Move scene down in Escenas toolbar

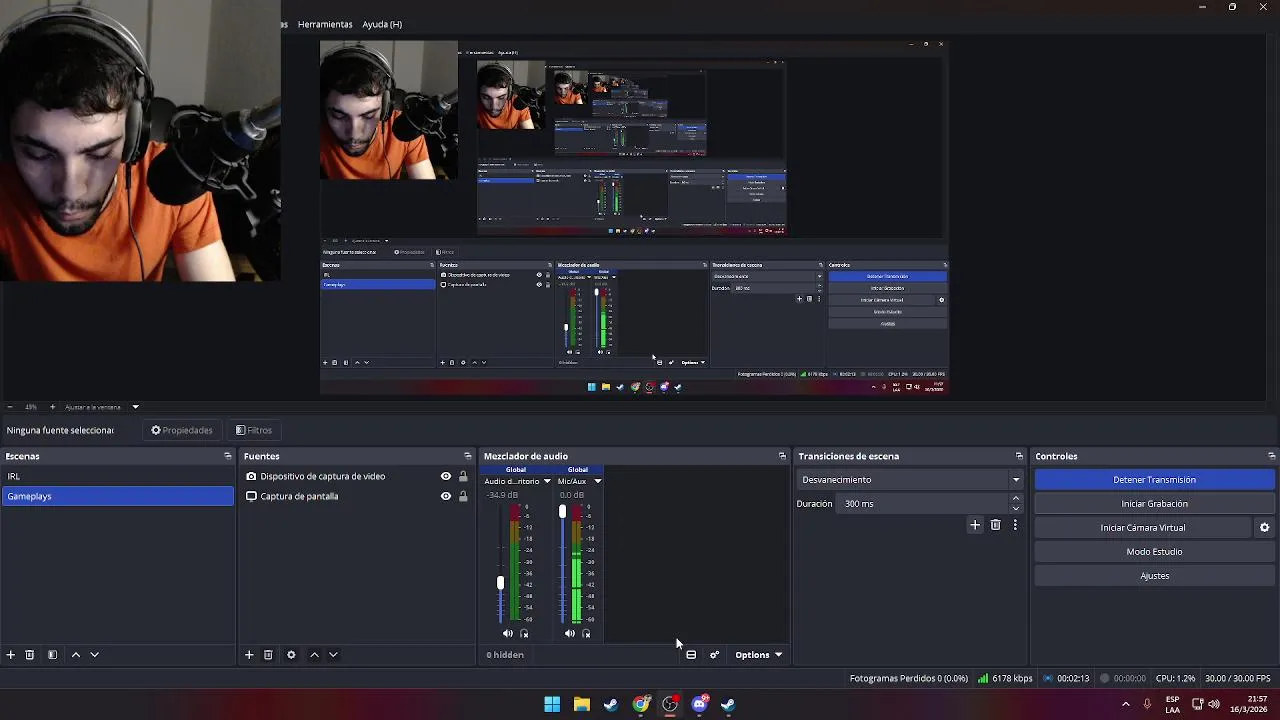click(x=95, y=655)
